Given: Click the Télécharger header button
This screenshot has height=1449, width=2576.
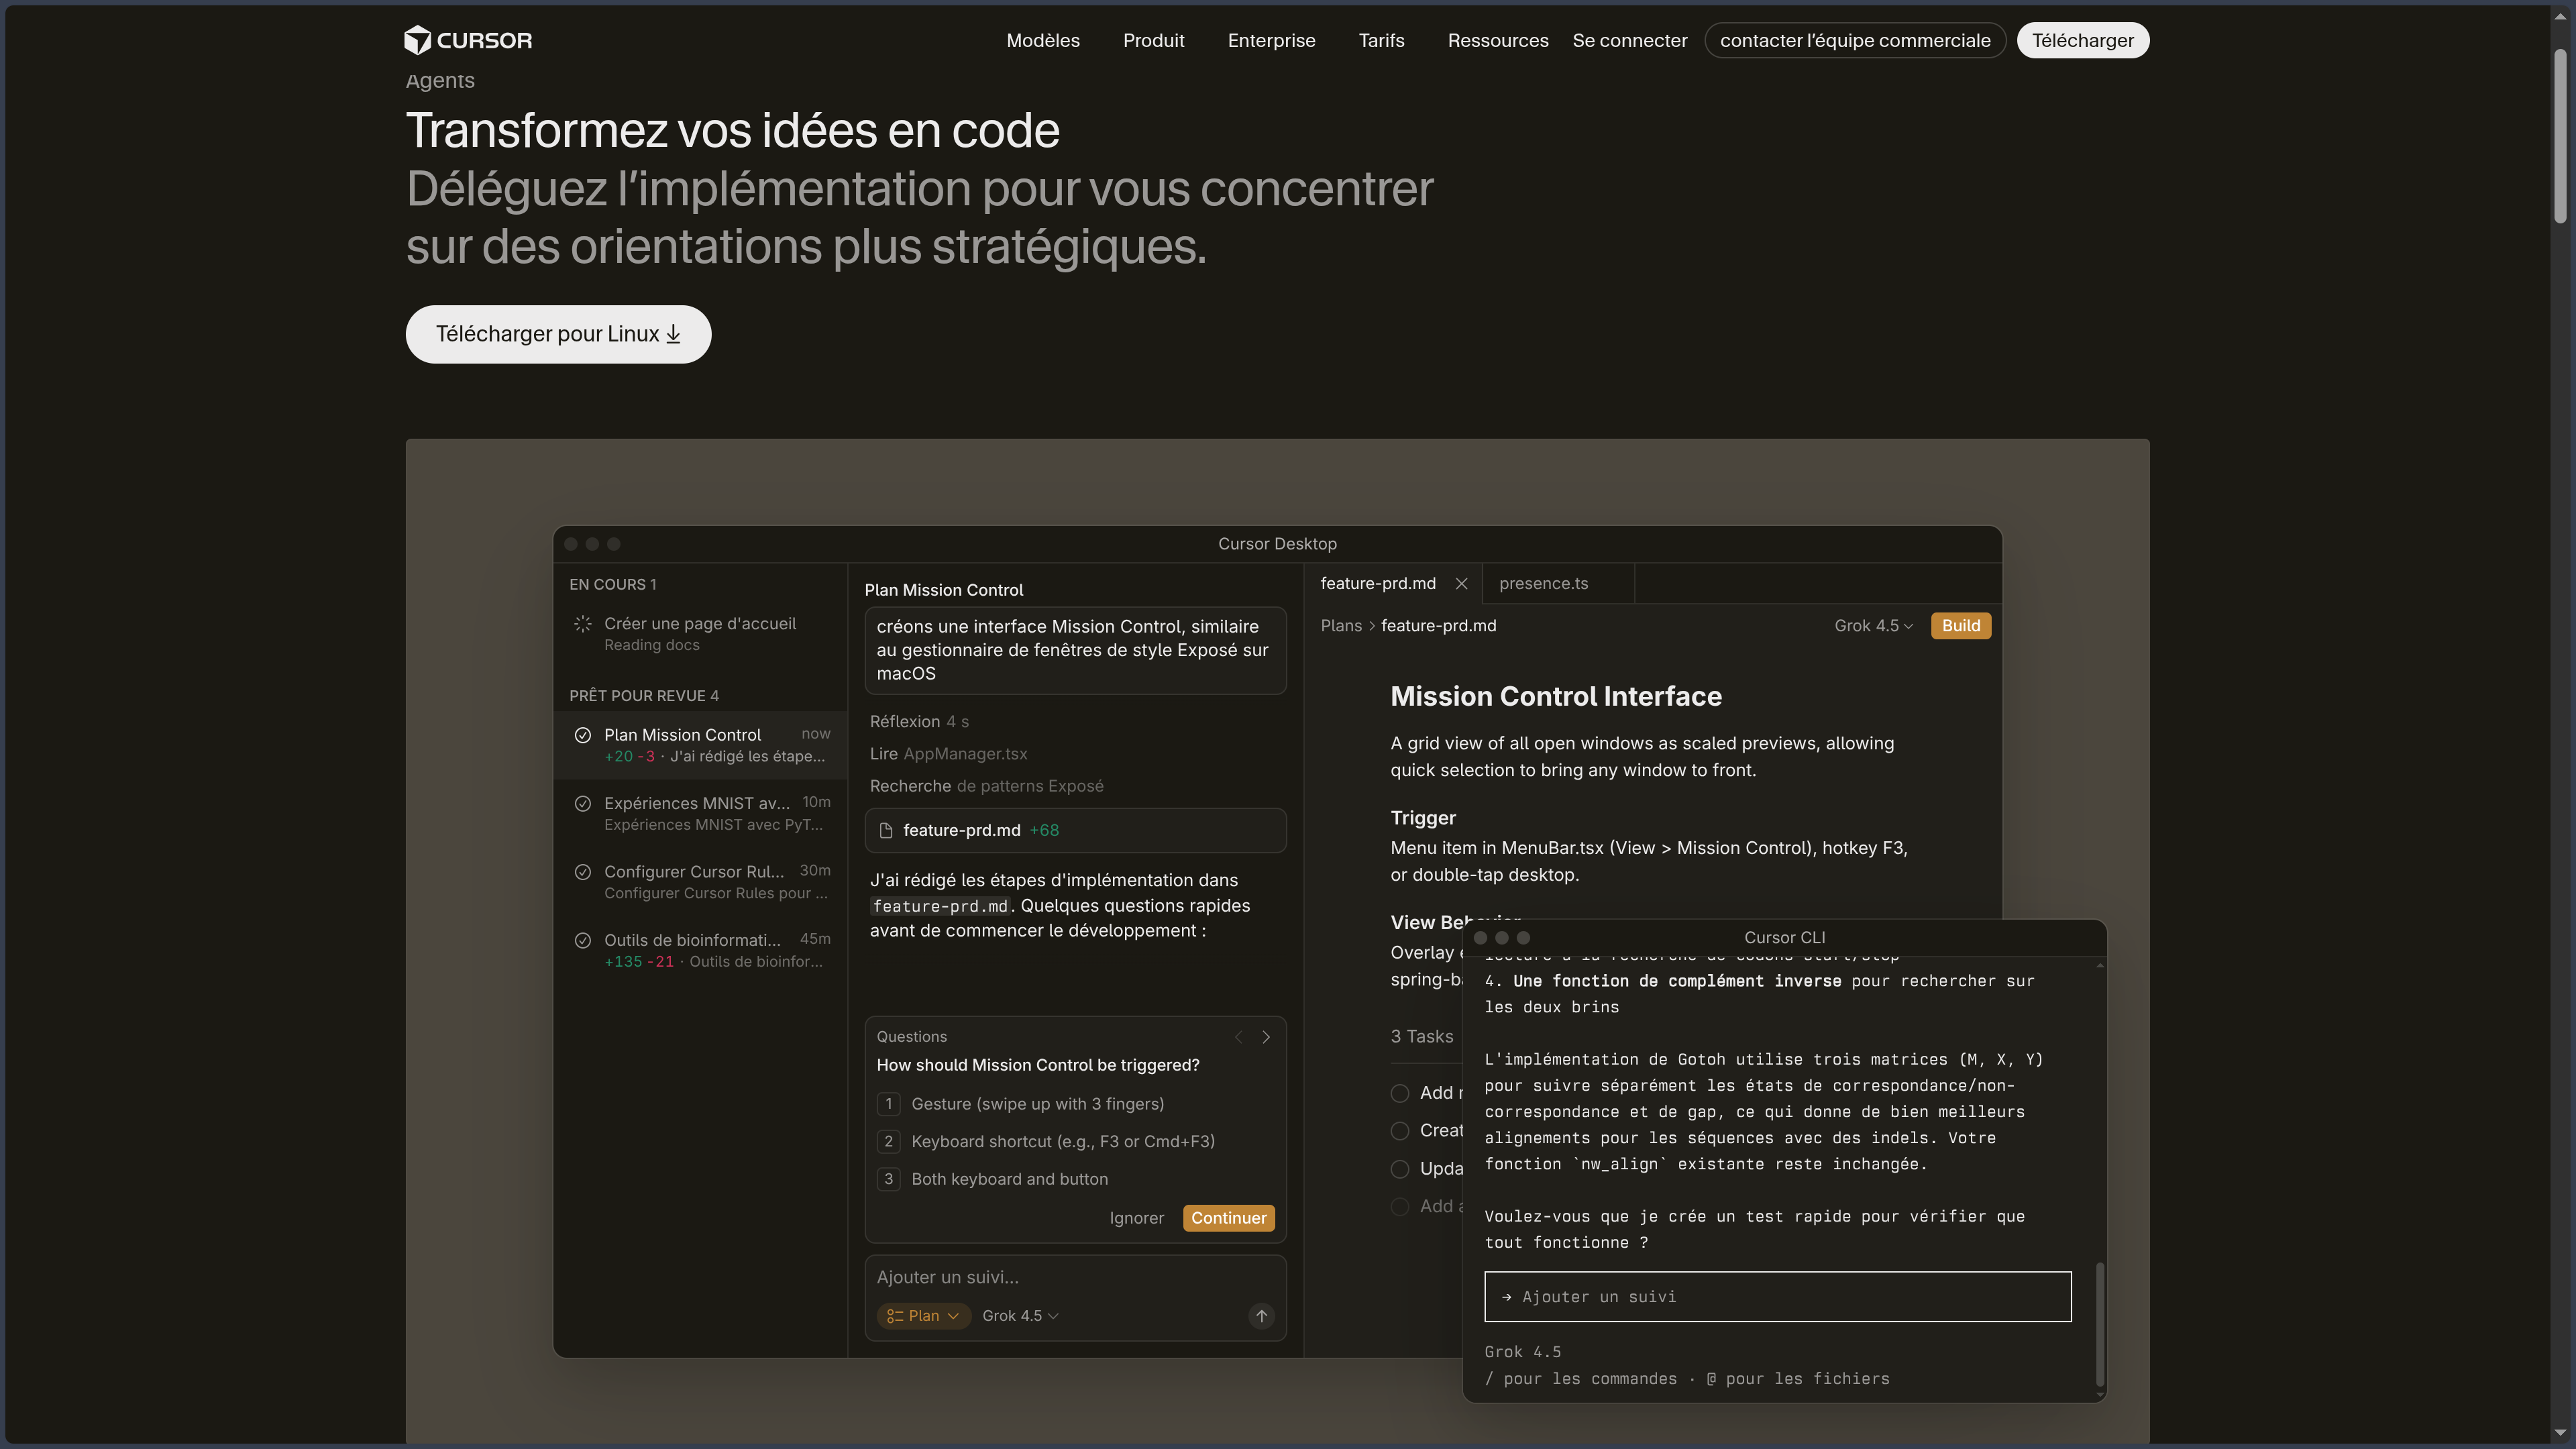Looking at the screenshot, I should (2082, 40).
